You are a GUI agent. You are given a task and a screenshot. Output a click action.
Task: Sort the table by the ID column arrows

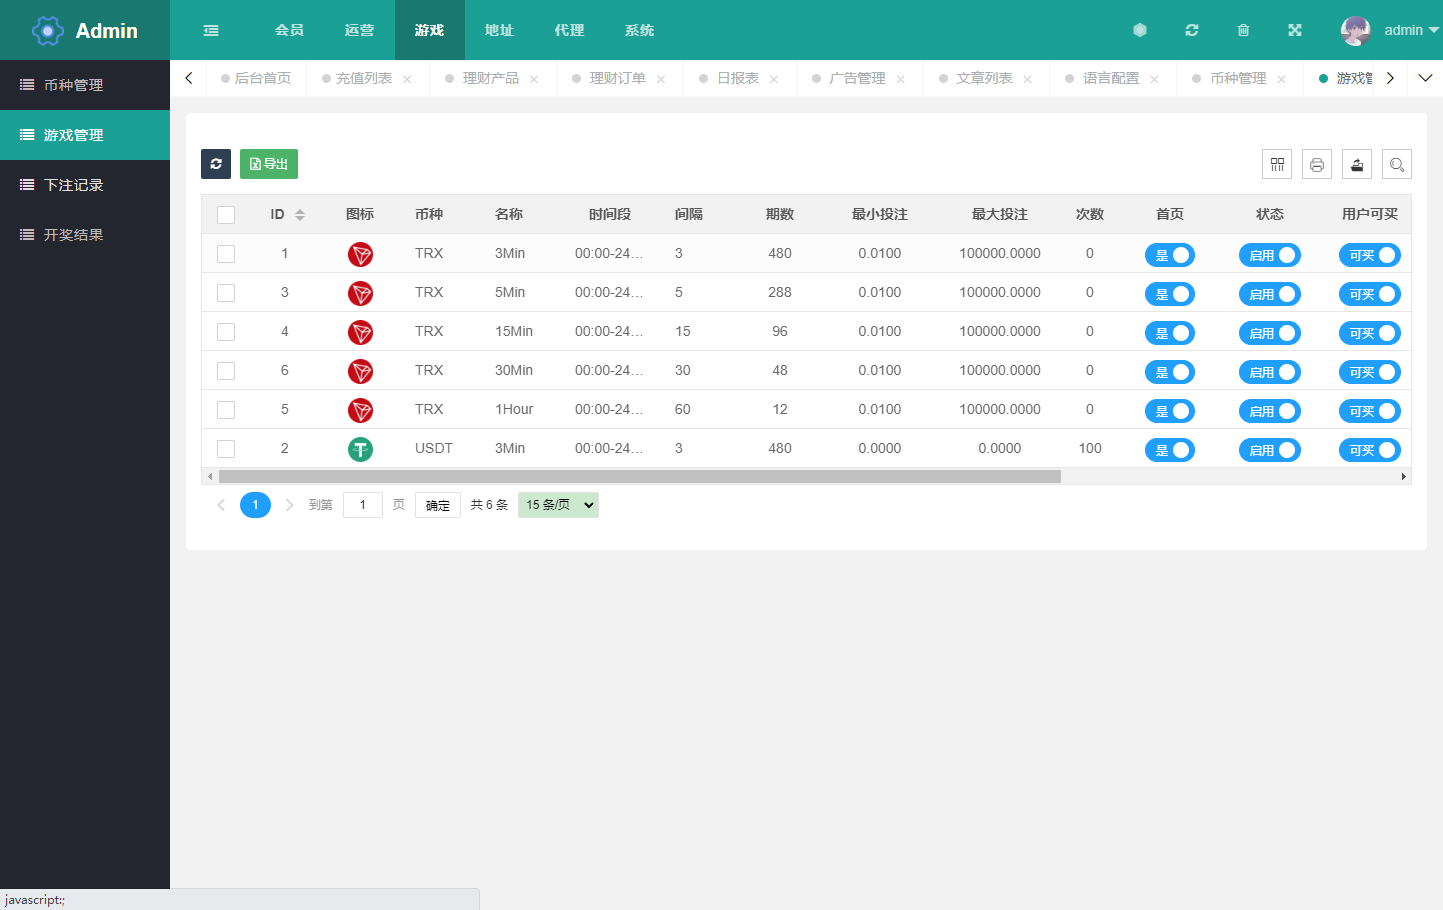click(x=300, y=215)
